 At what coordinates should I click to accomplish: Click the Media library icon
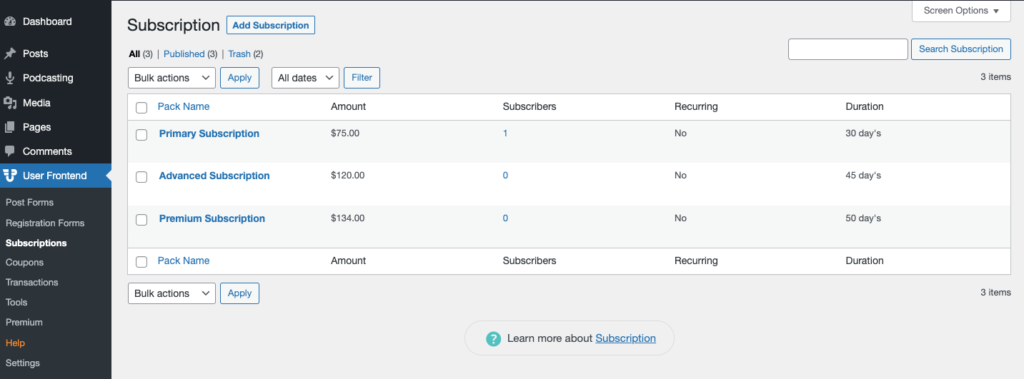click(10, 103)
